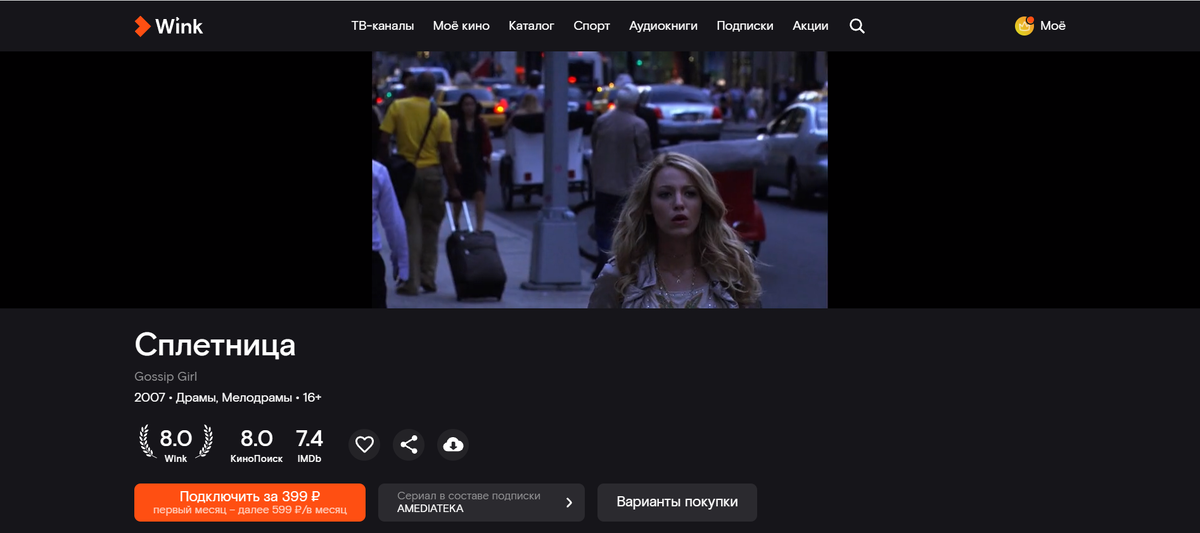Viewport: 1200px width, 533px height.
Task: Click the Gossip Girl original title
Action: (166, 377)
